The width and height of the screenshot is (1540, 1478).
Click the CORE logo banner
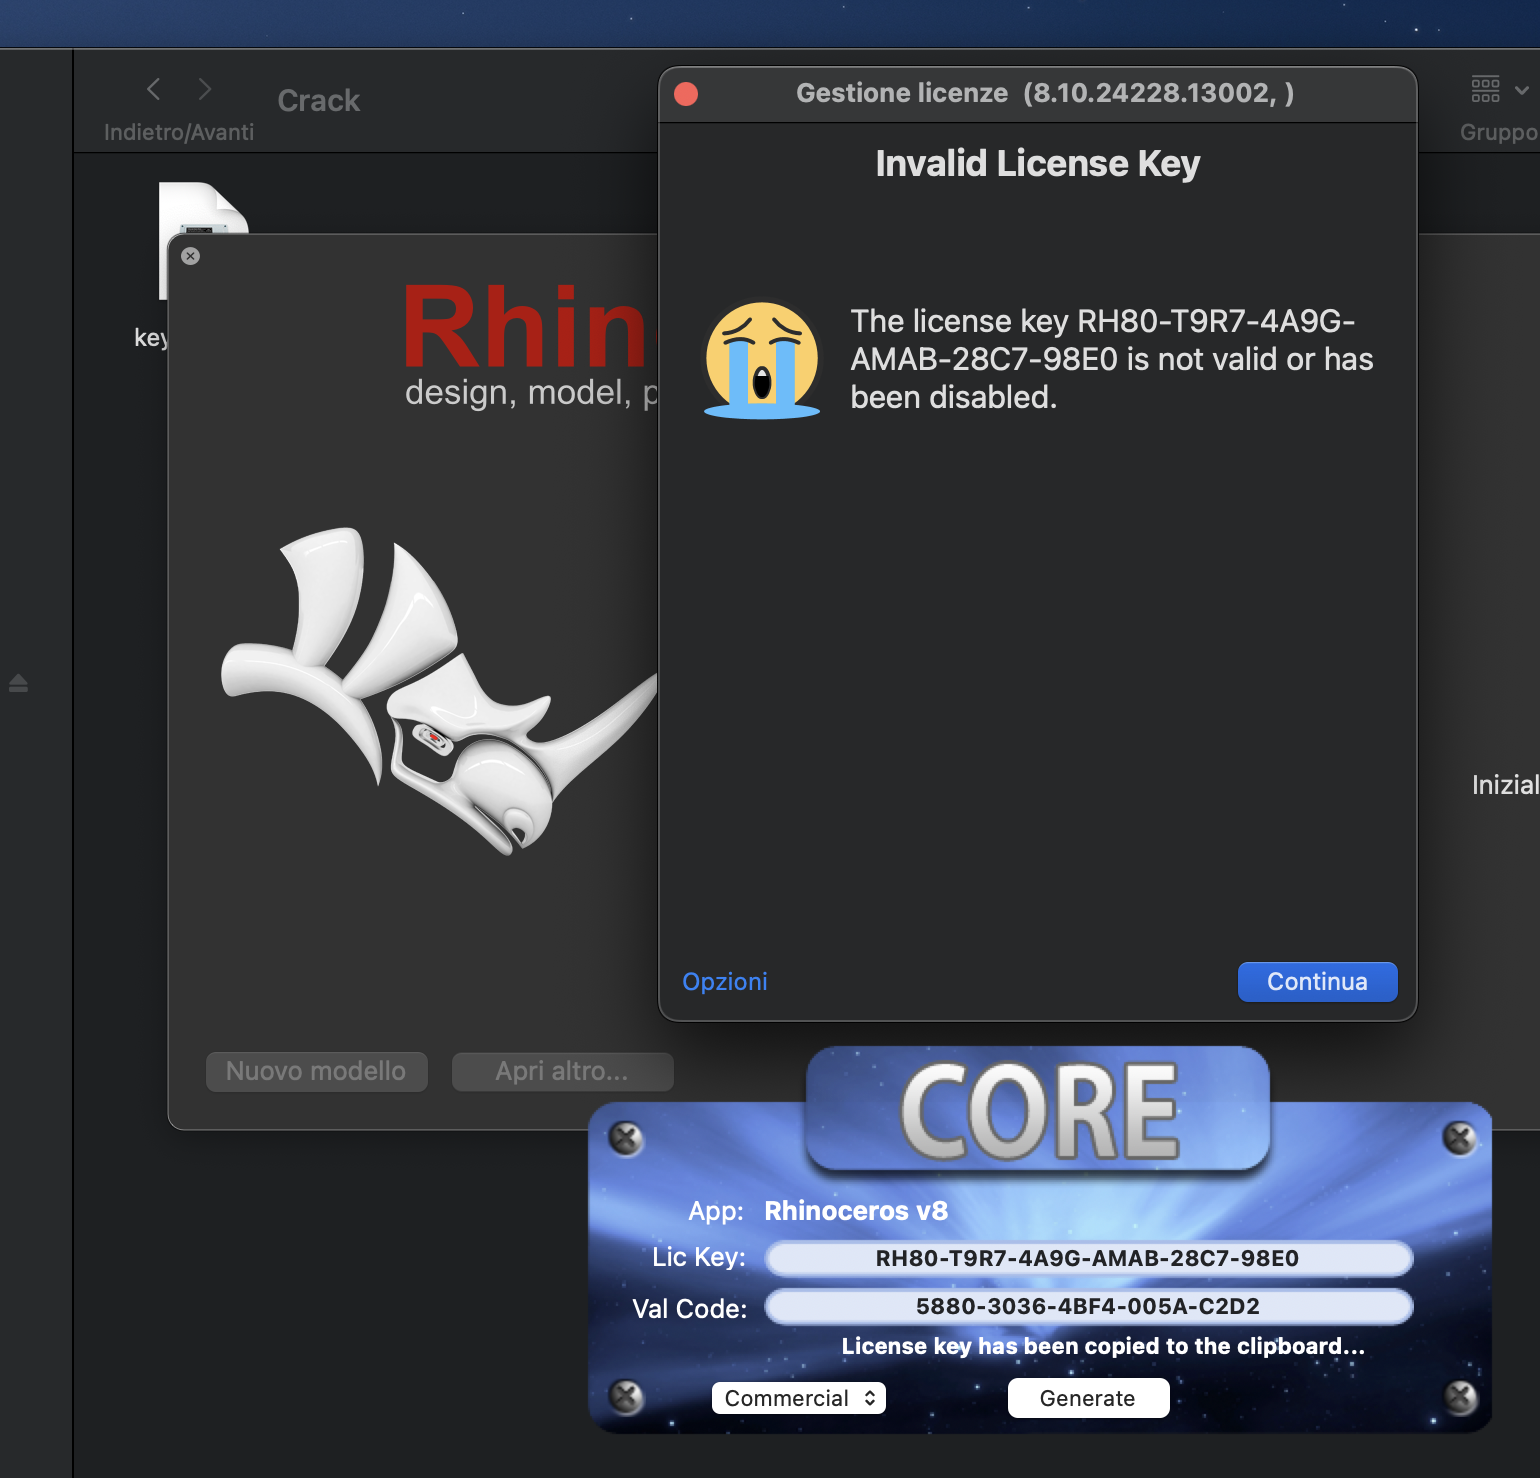click(x=1038, y=1109)
